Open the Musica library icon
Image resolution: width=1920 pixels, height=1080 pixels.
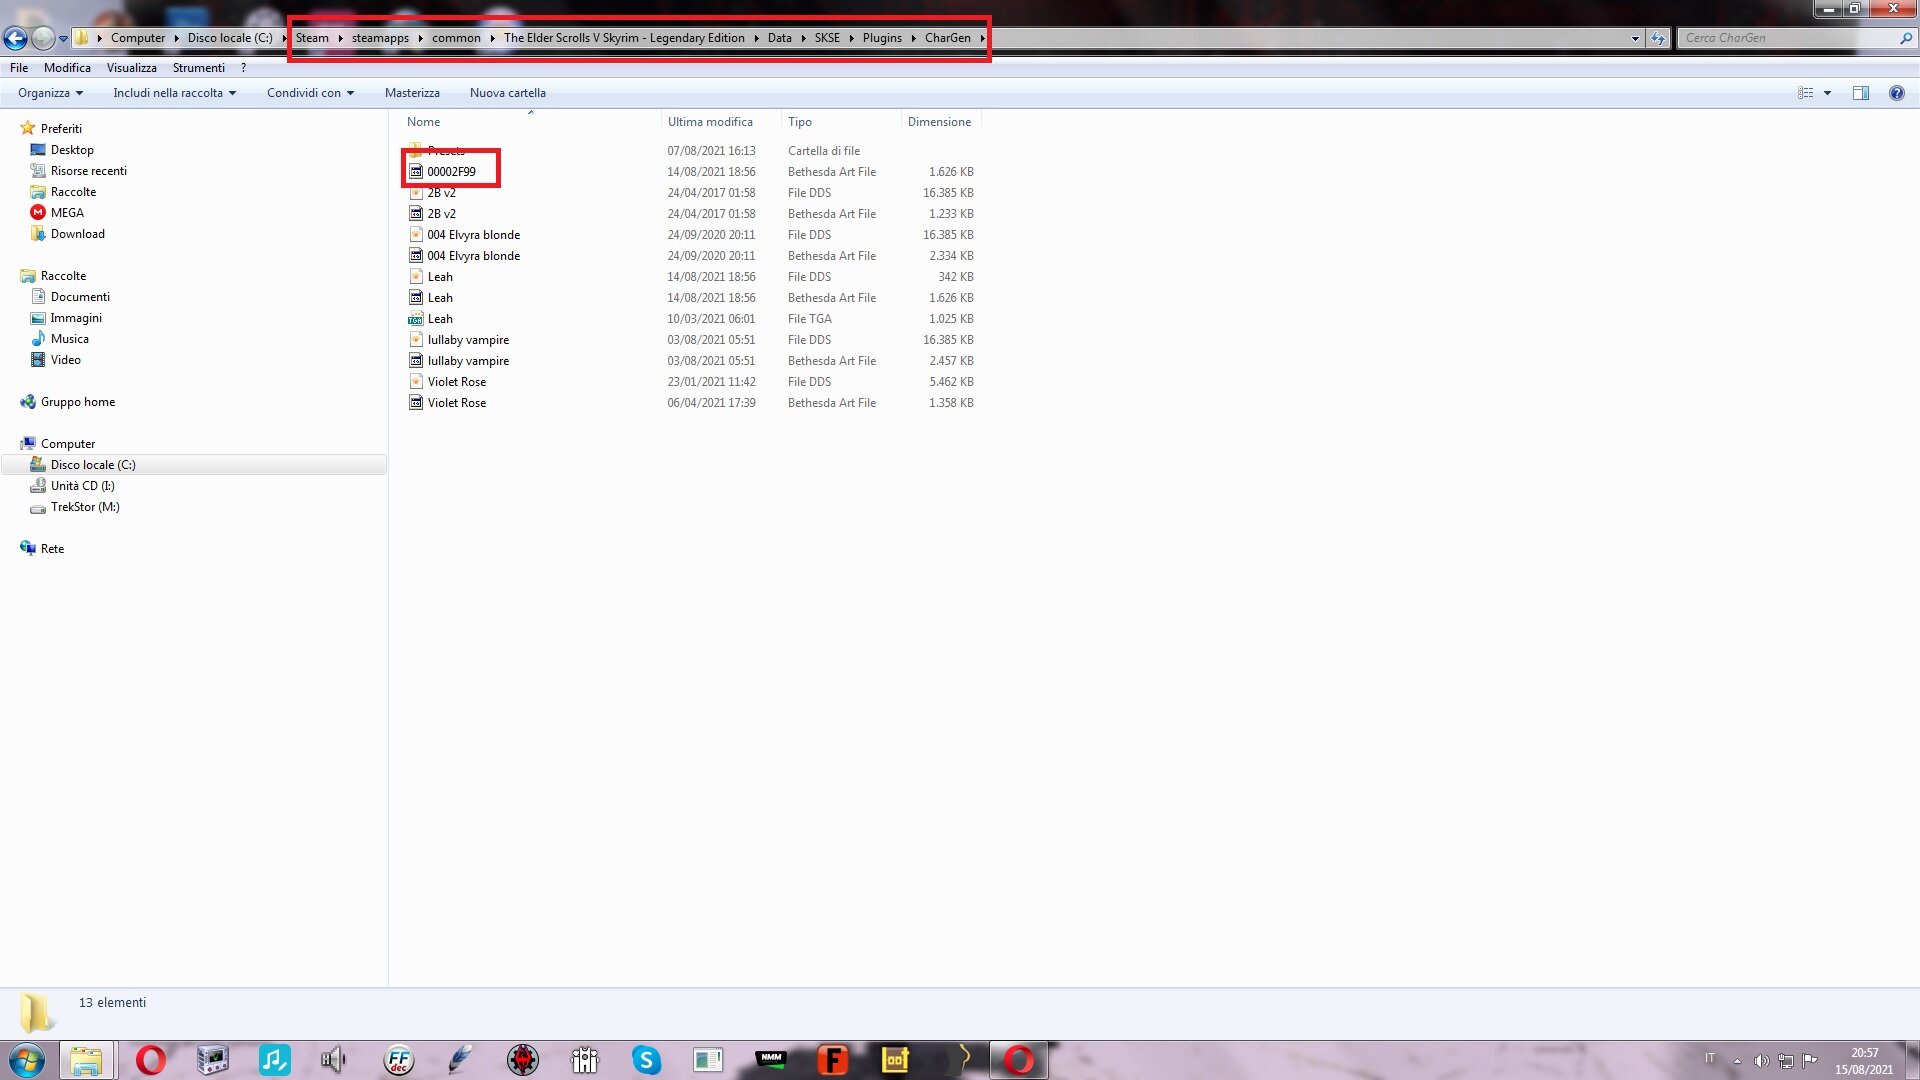tap(38, 339)
